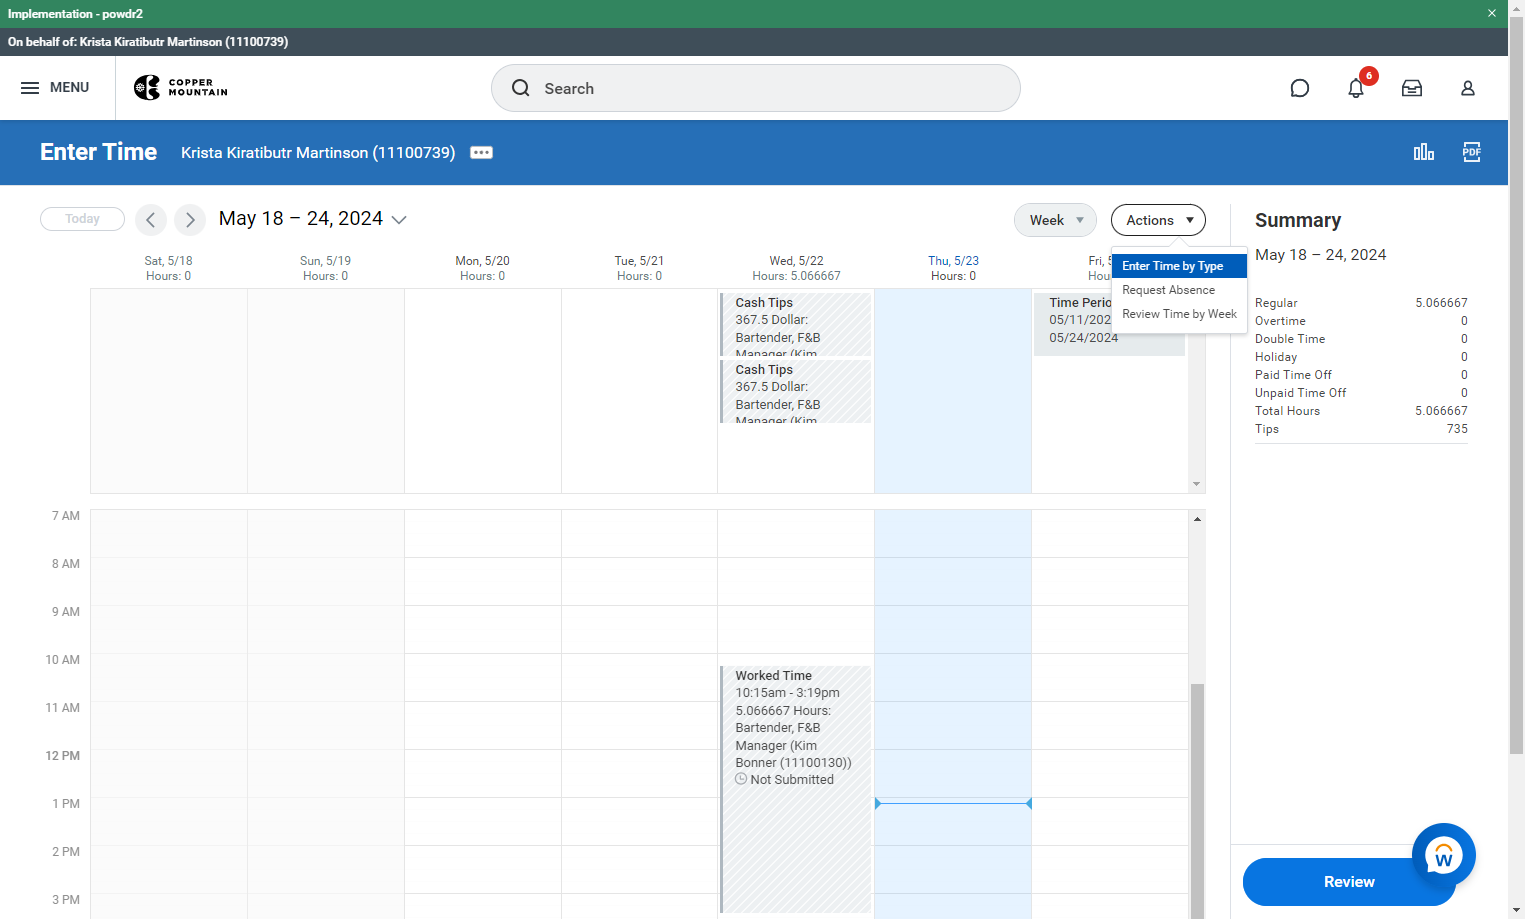Click the Regular hours value in Summary
This screenshot has height=919, width=1525.
(1441, 303)
